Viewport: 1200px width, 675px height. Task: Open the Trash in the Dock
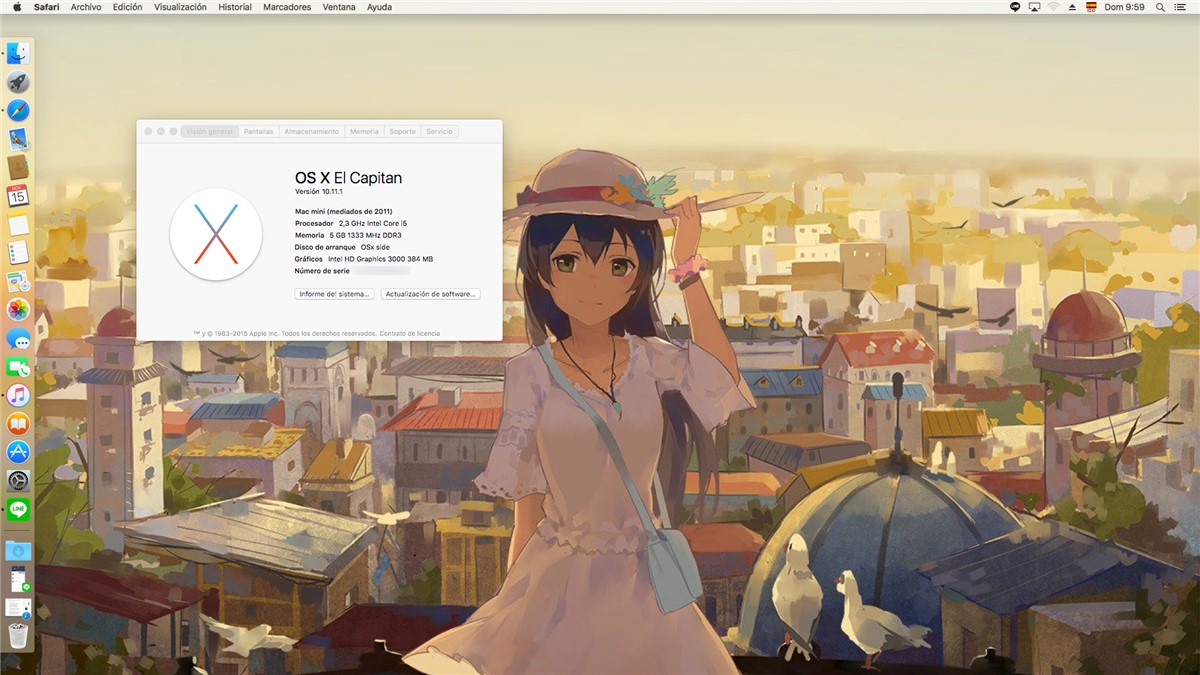(x=18, y=636)
